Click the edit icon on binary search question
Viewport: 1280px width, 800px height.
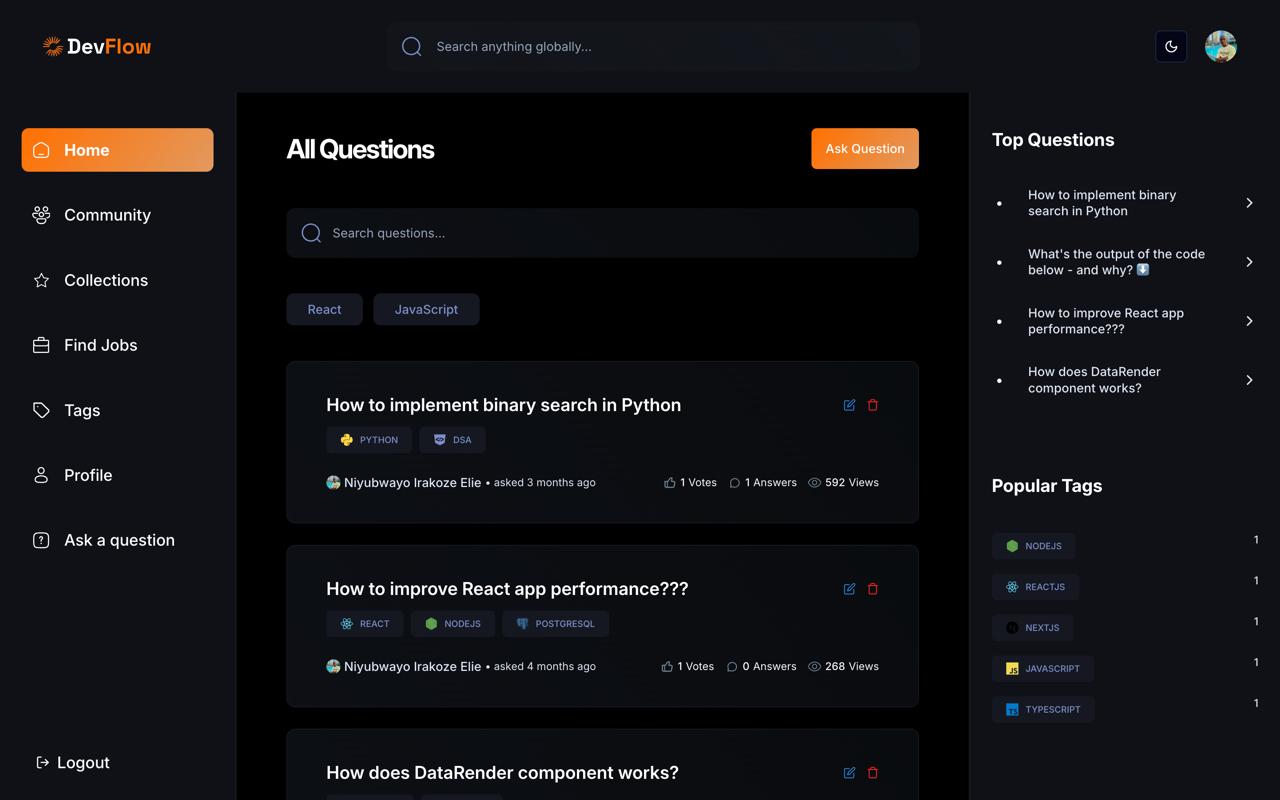pos(849,405)
